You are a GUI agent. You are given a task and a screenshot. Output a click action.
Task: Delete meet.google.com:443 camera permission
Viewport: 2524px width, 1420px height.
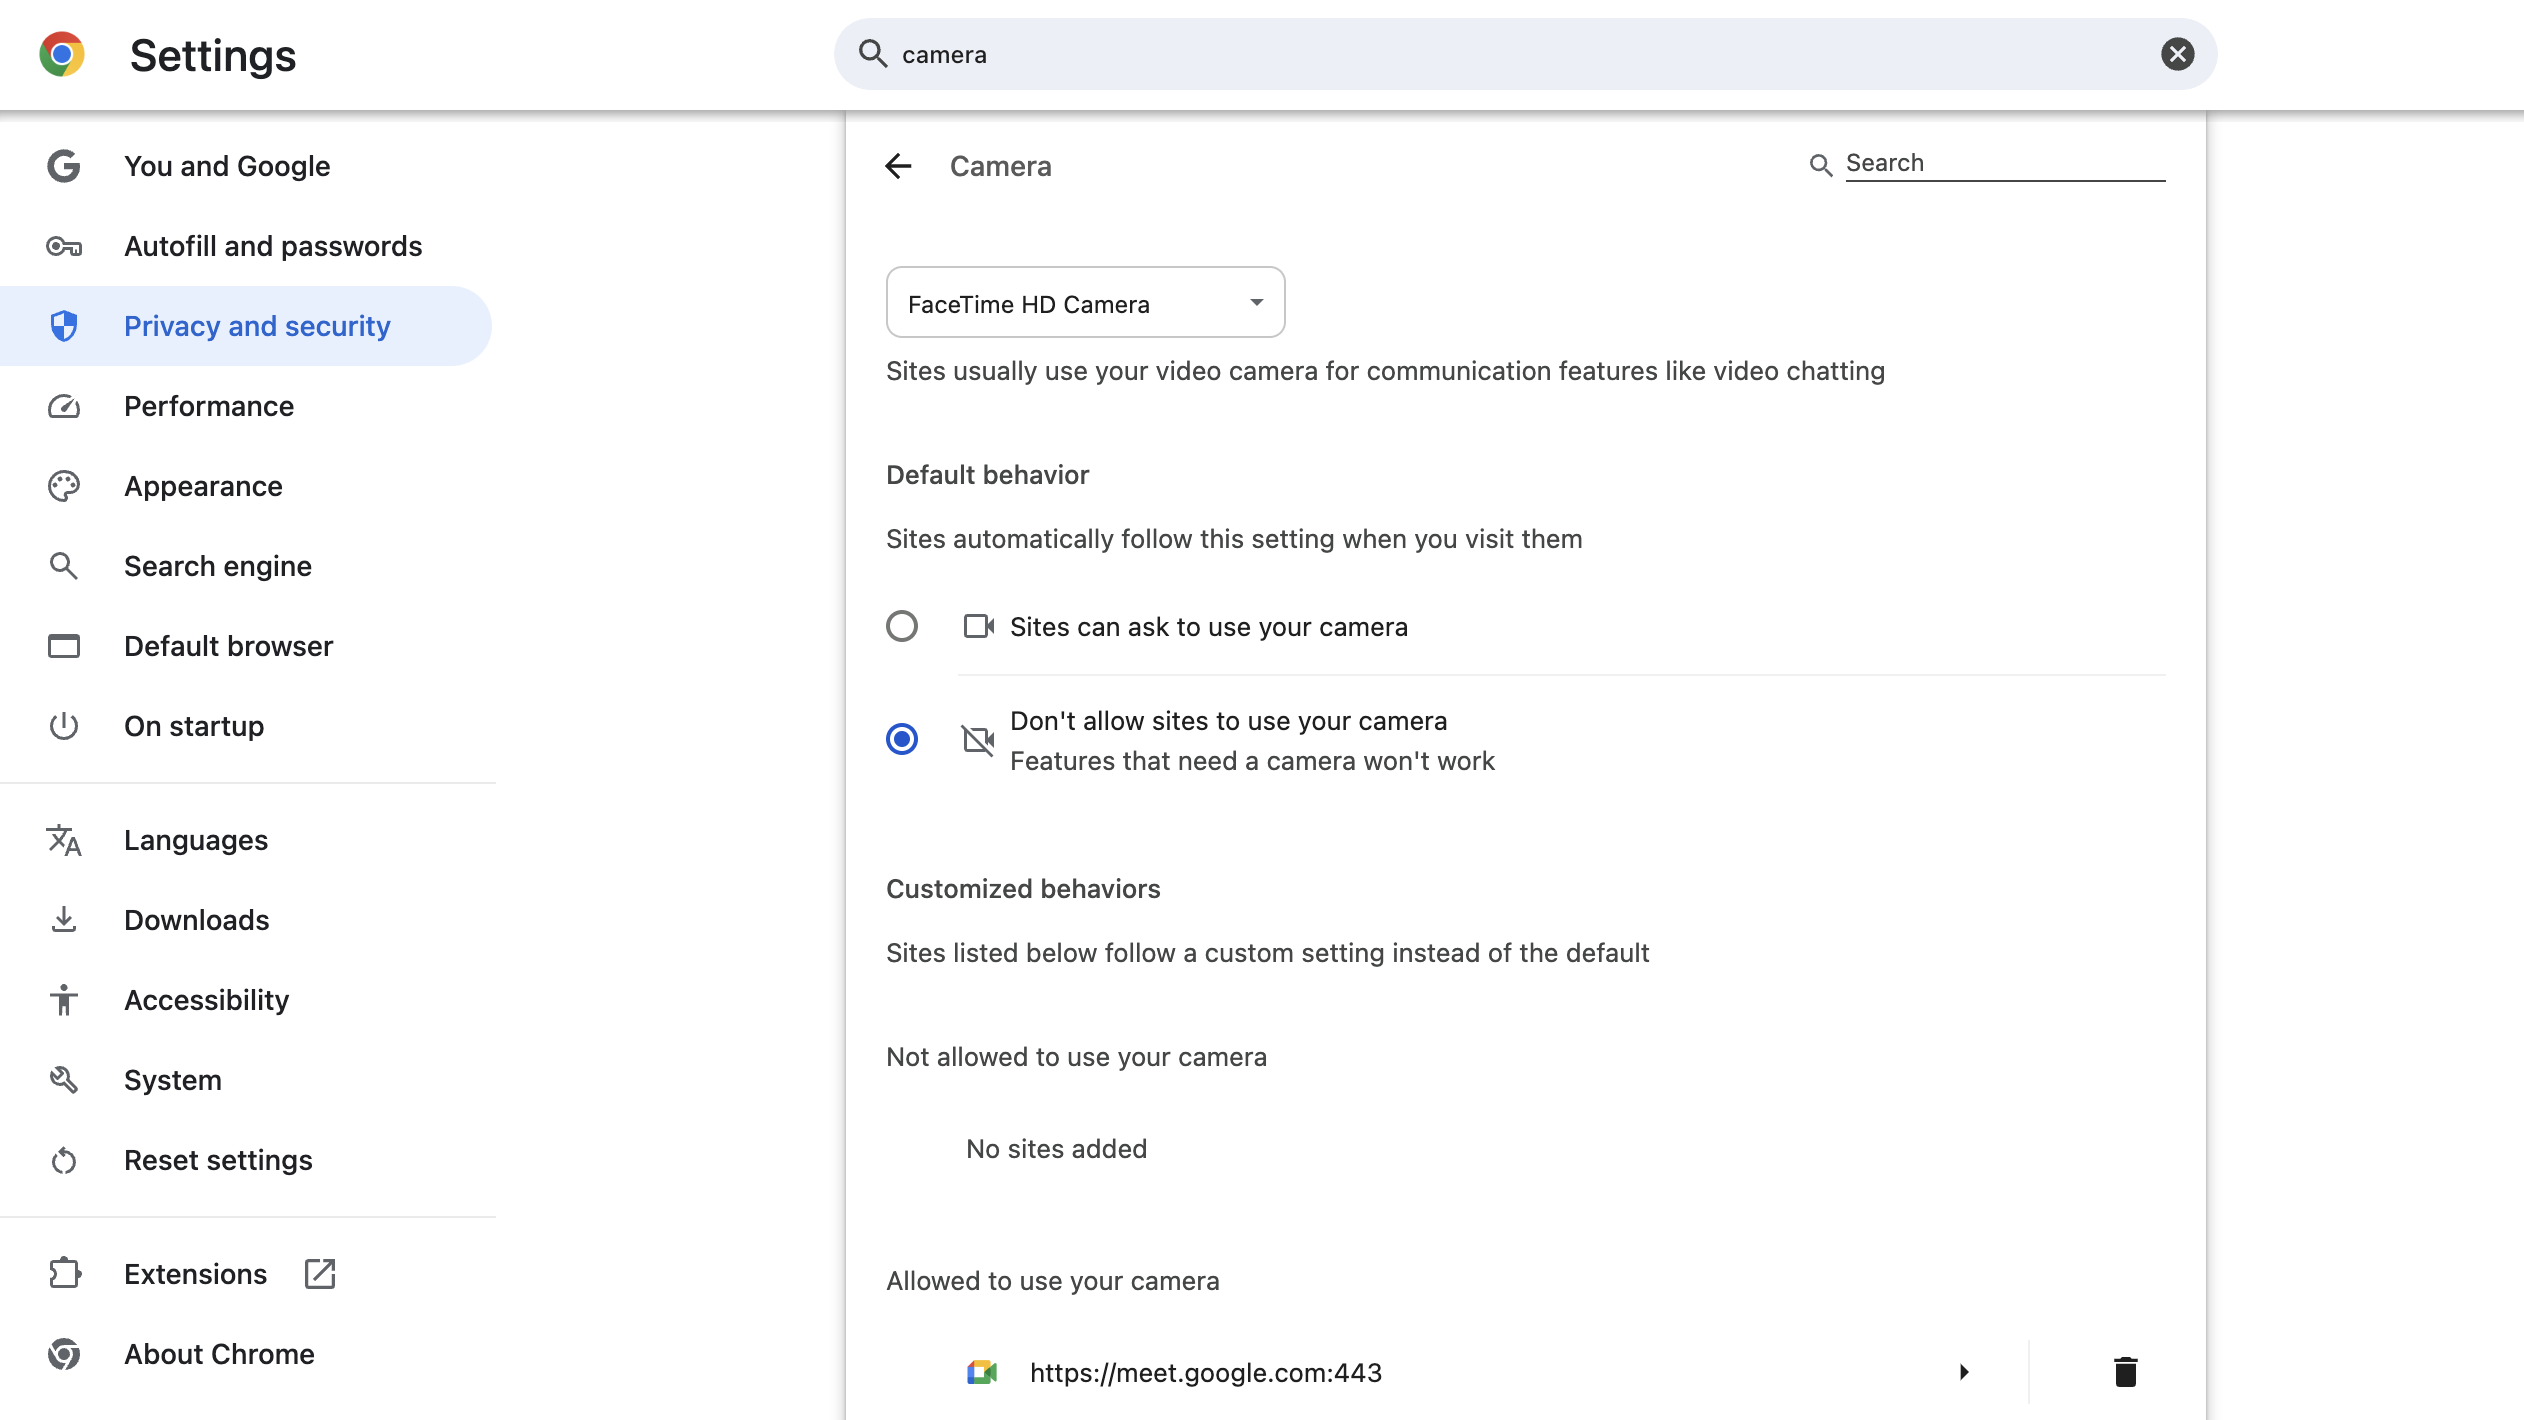coord(2124,1371)
